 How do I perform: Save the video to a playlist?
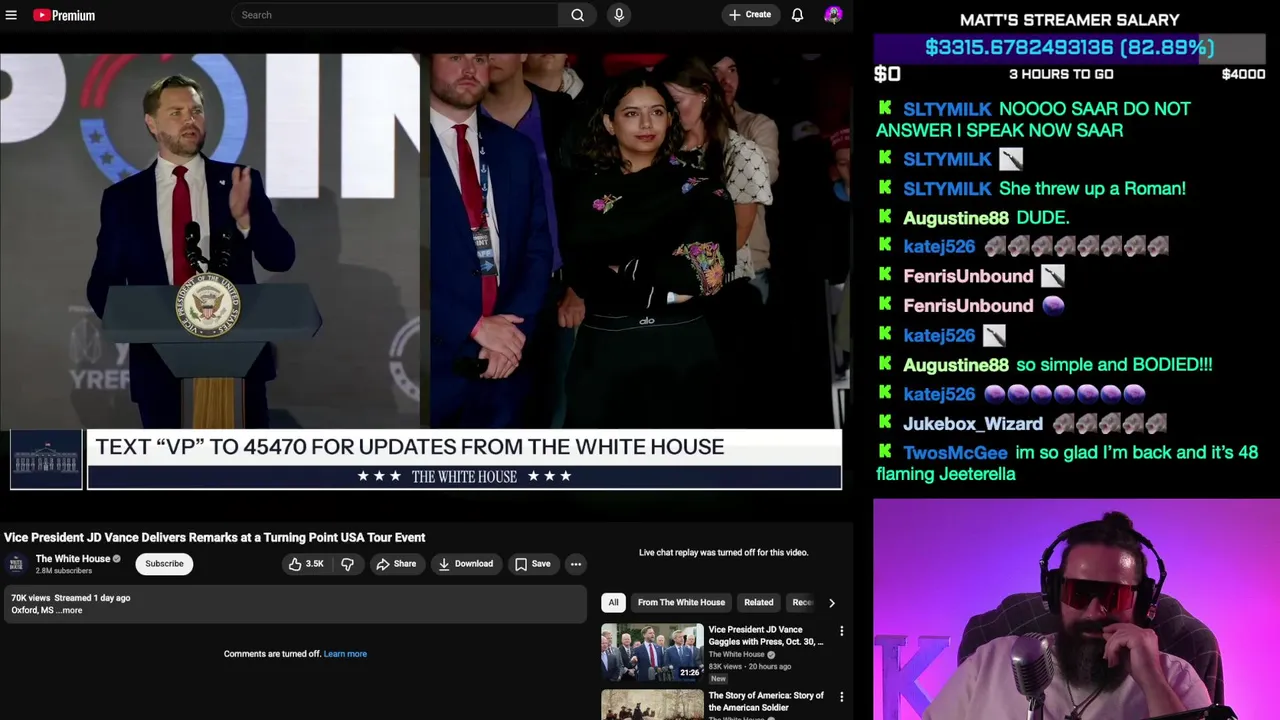click(x=533, y=564)
